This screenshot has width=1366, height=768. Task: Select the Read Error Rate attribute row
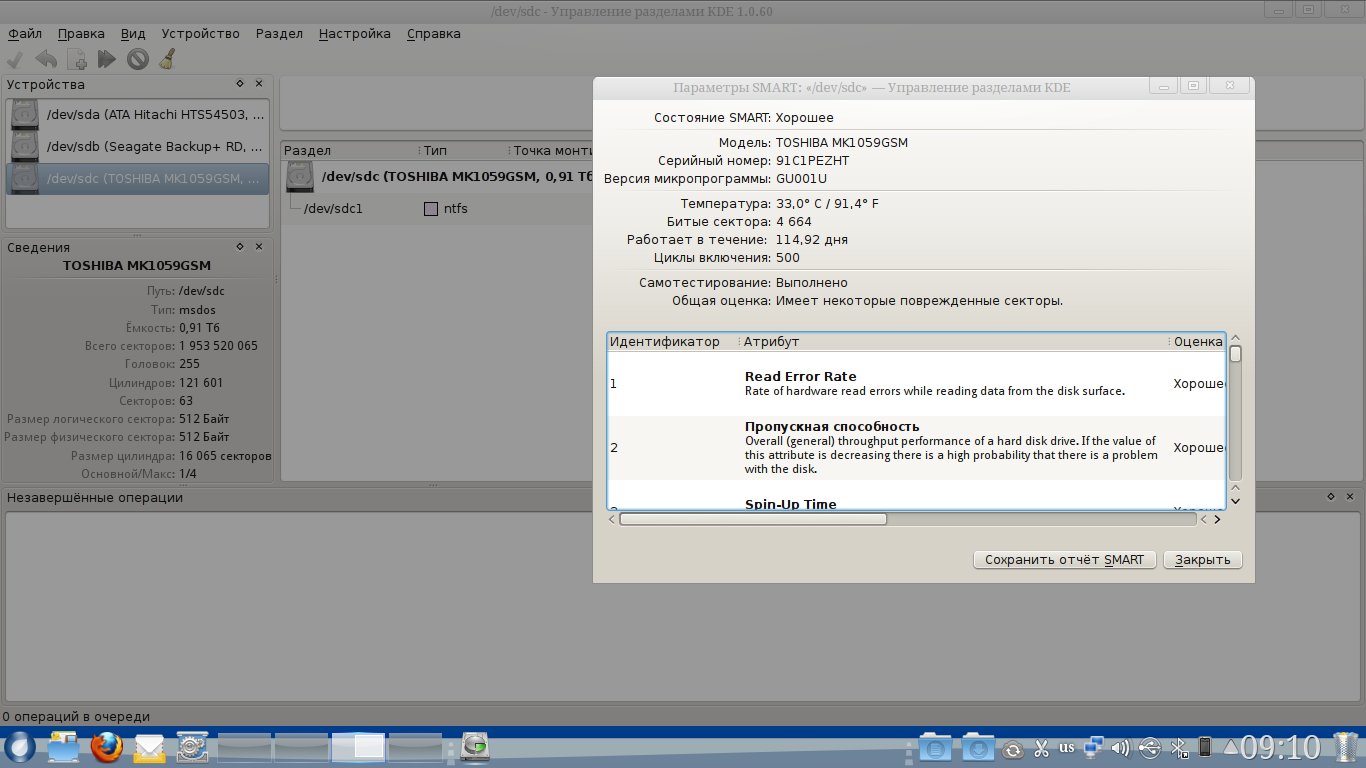click(x=916, y=384)
